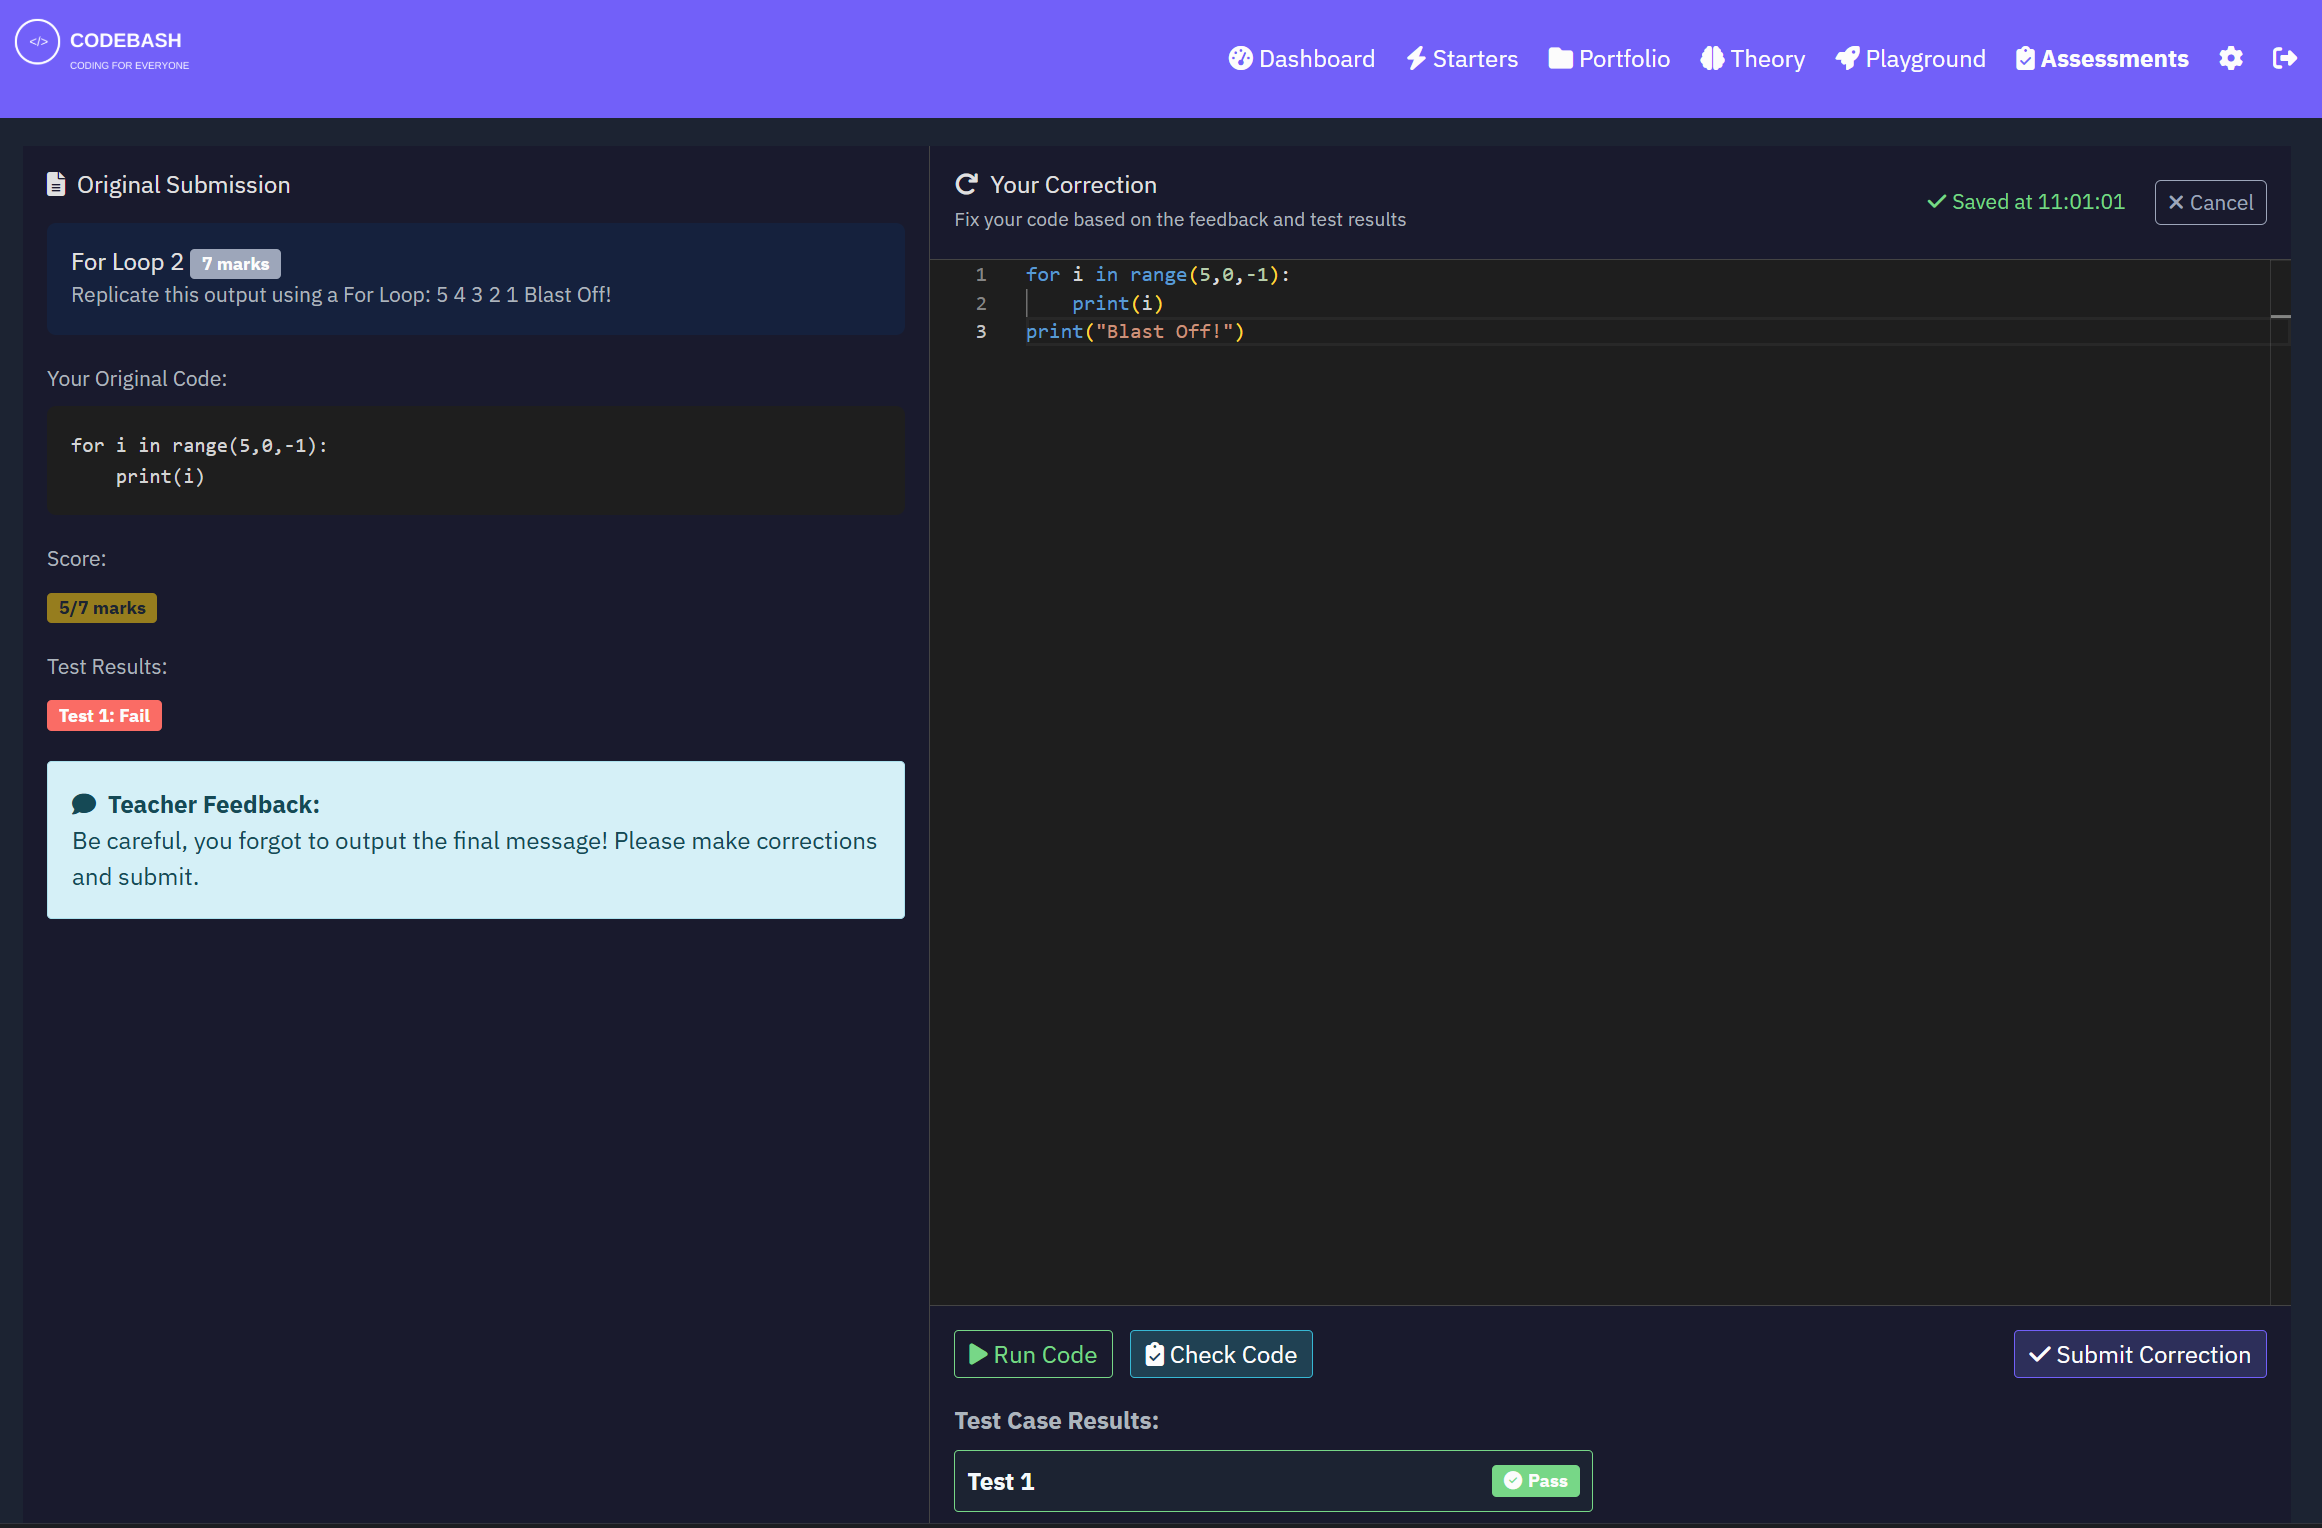
Task: Click the Teacher Feedback speech bubble icon
Action: point(84,804)
